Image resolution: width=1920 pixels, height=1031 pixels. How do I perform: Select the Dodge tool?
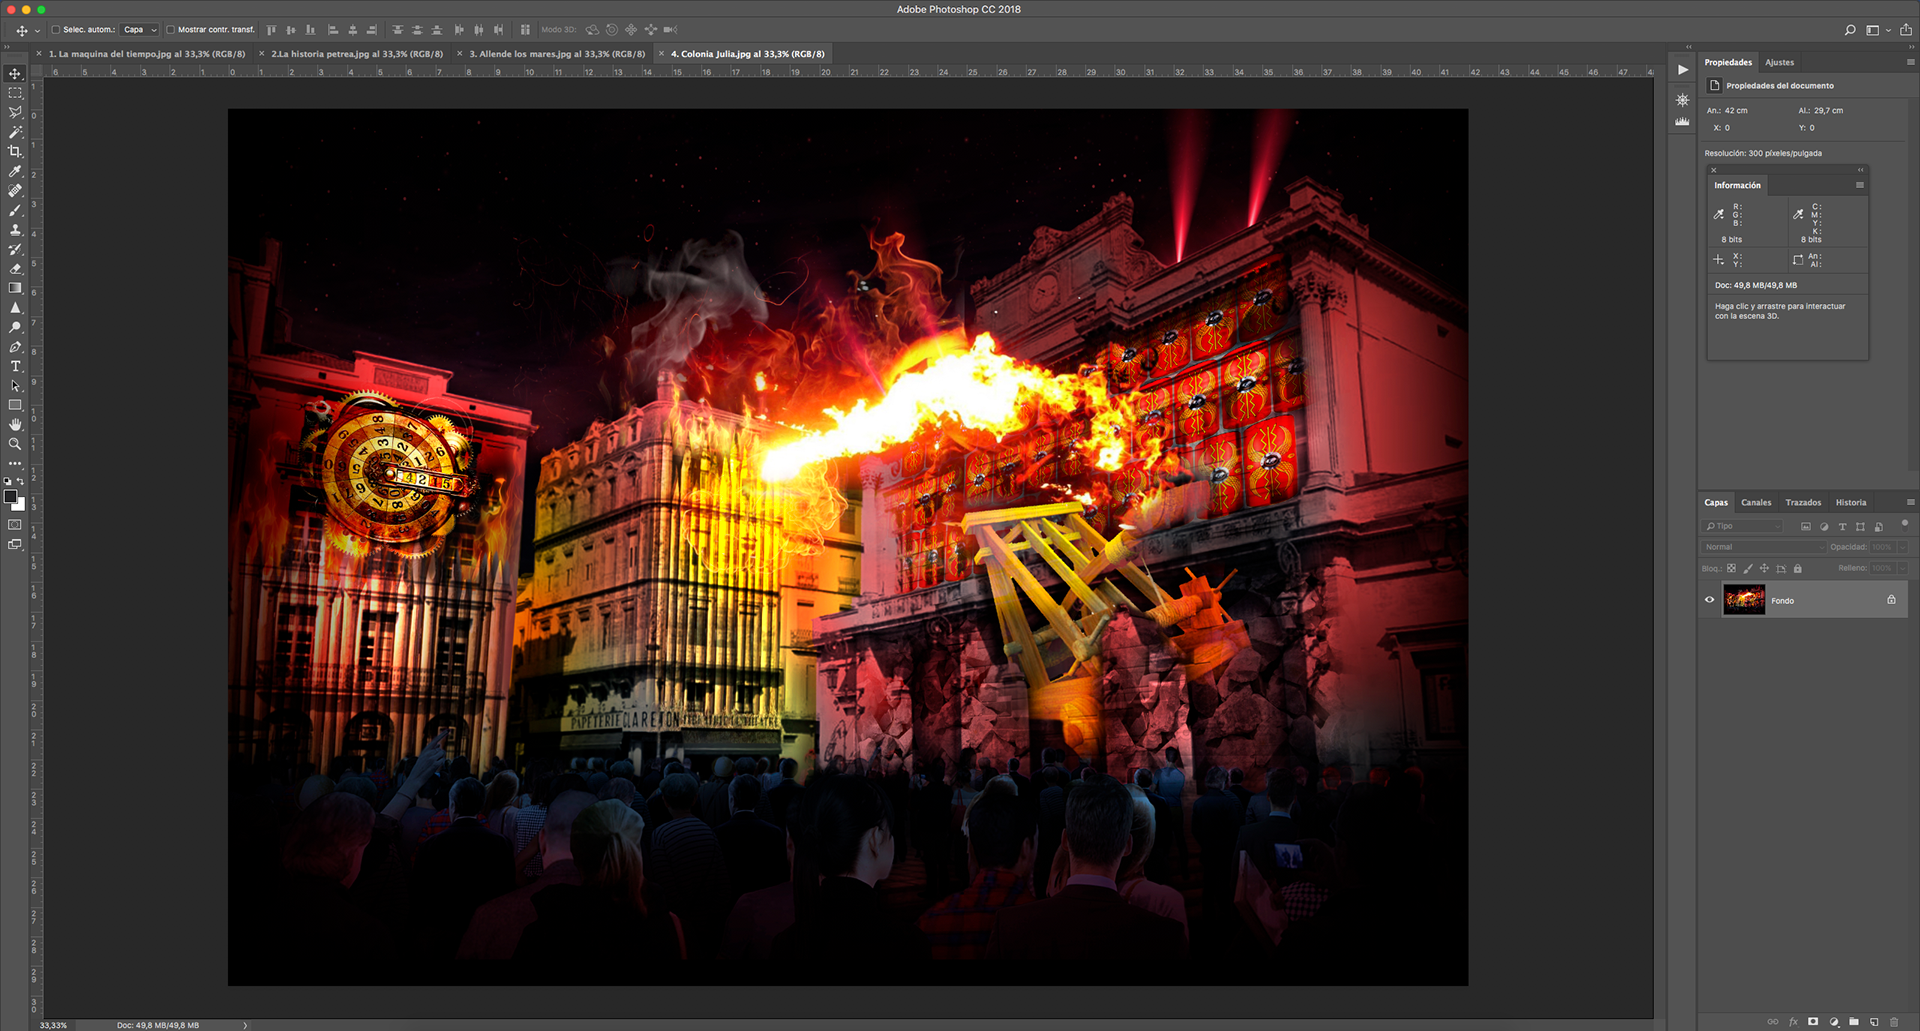[15, 327]
